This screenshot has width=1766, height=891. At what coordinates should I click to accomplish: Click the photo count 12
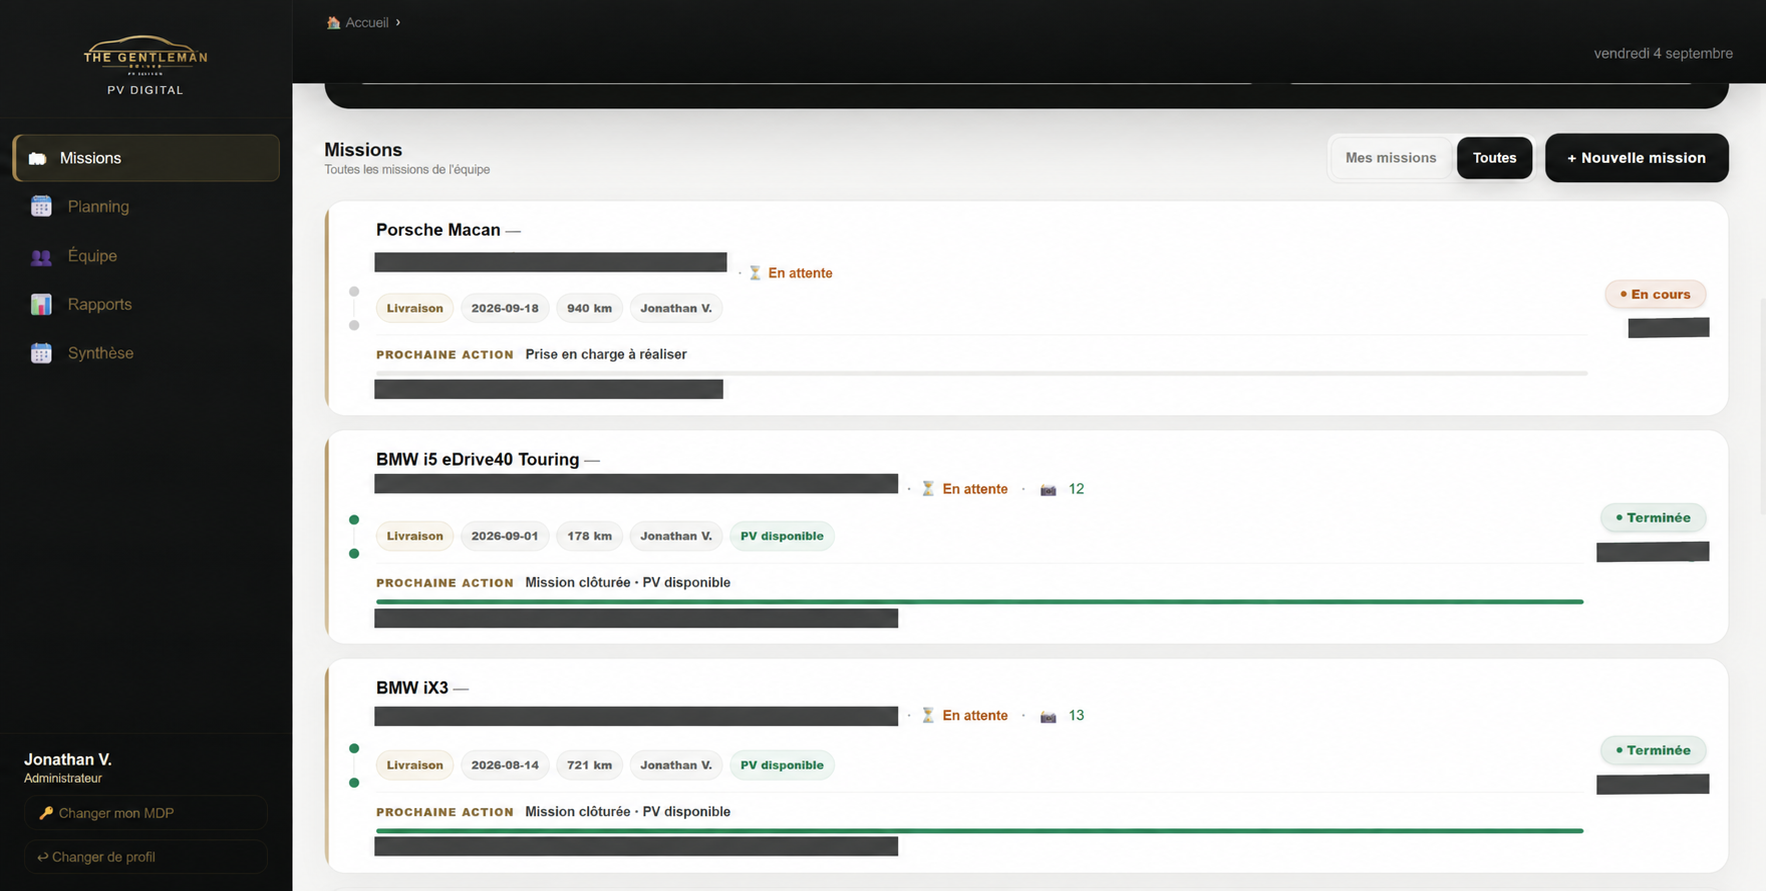click(x=1076, y=489)
